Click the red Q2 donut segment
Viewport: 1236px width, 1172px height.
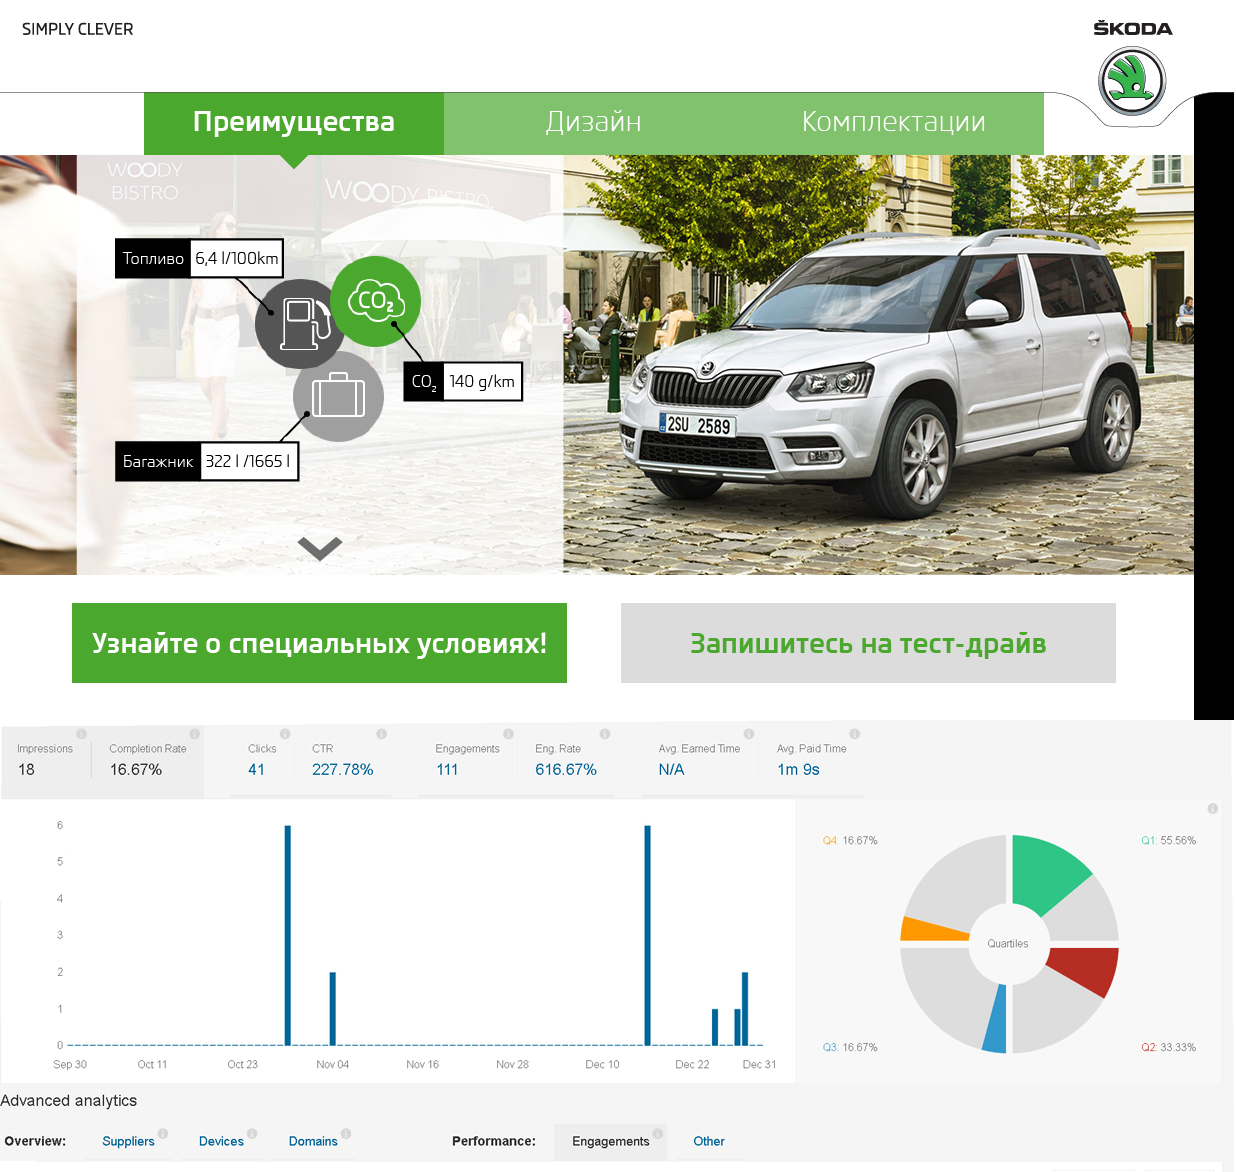pos(1085,970)
